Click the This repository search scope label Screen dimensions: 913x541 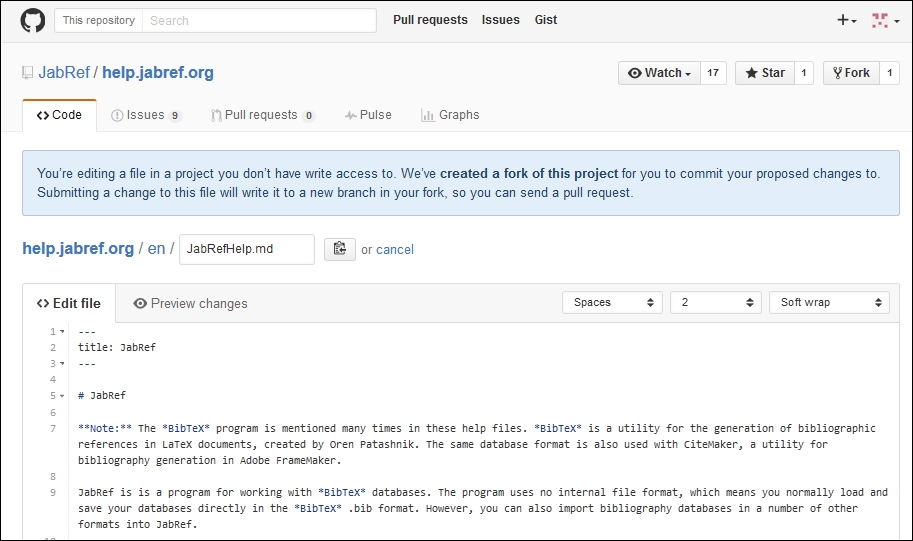click(x=98, y=20)
